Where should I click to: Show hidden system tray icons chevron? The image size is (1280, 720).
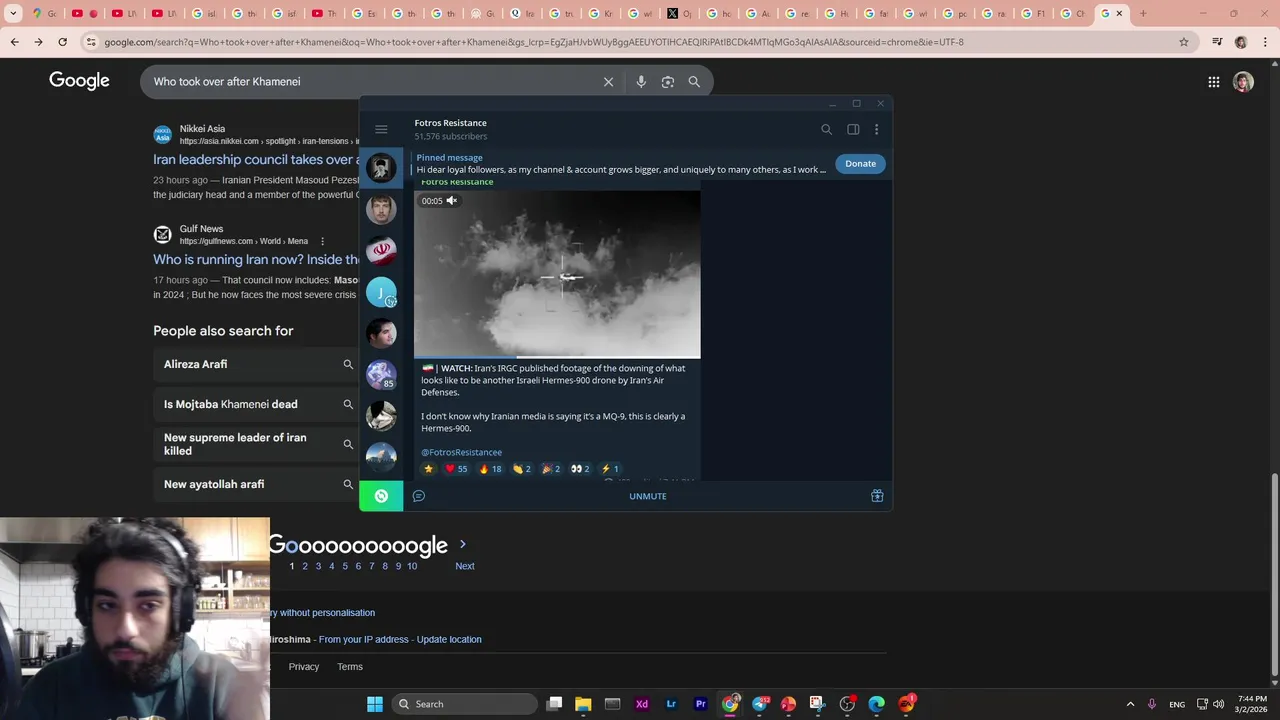point(1130,704)
